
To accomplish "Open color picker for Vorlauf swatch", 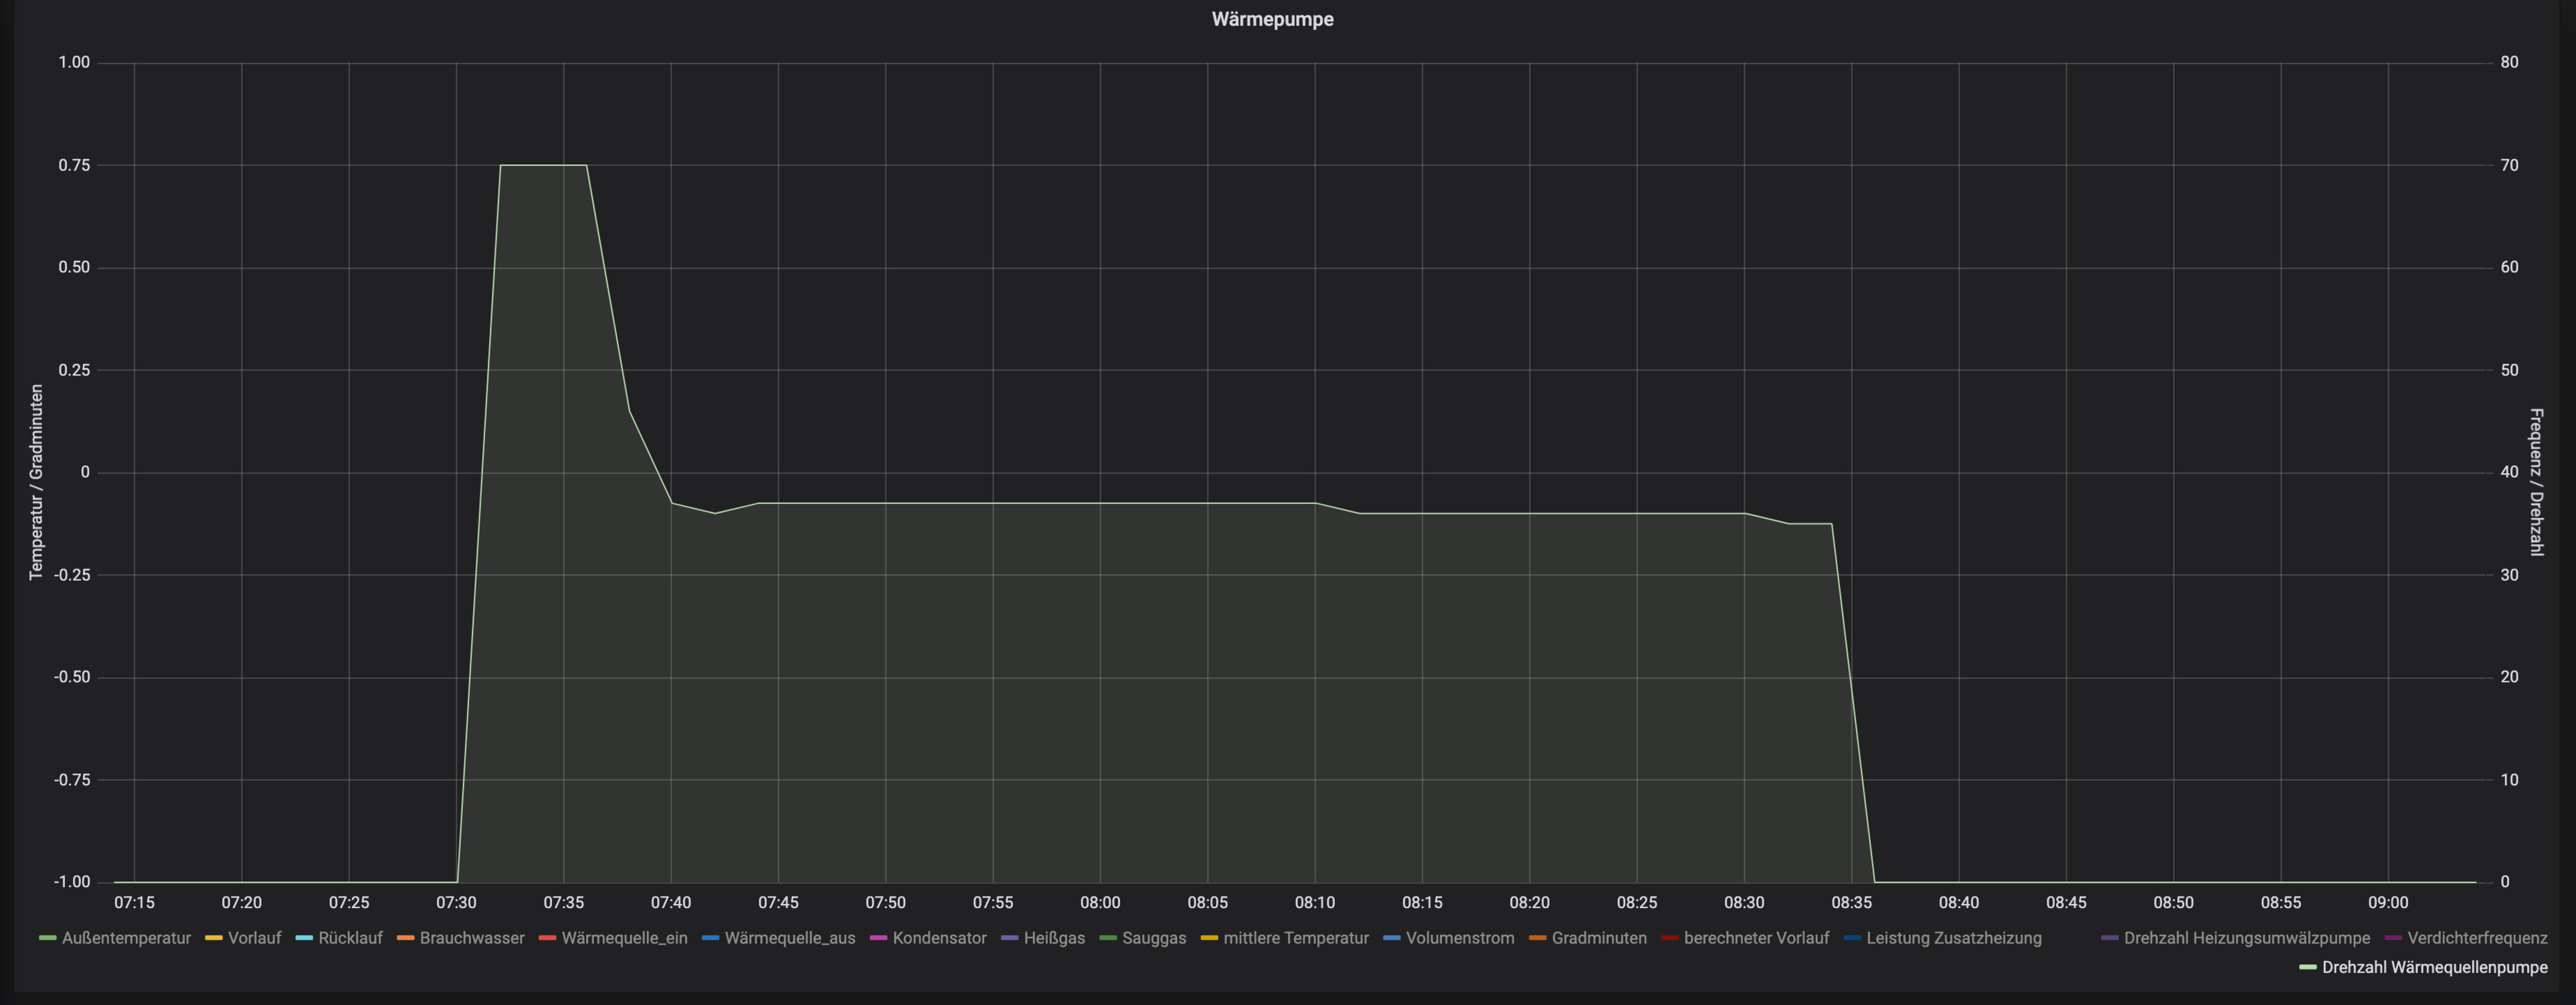I will pos(213,938).
